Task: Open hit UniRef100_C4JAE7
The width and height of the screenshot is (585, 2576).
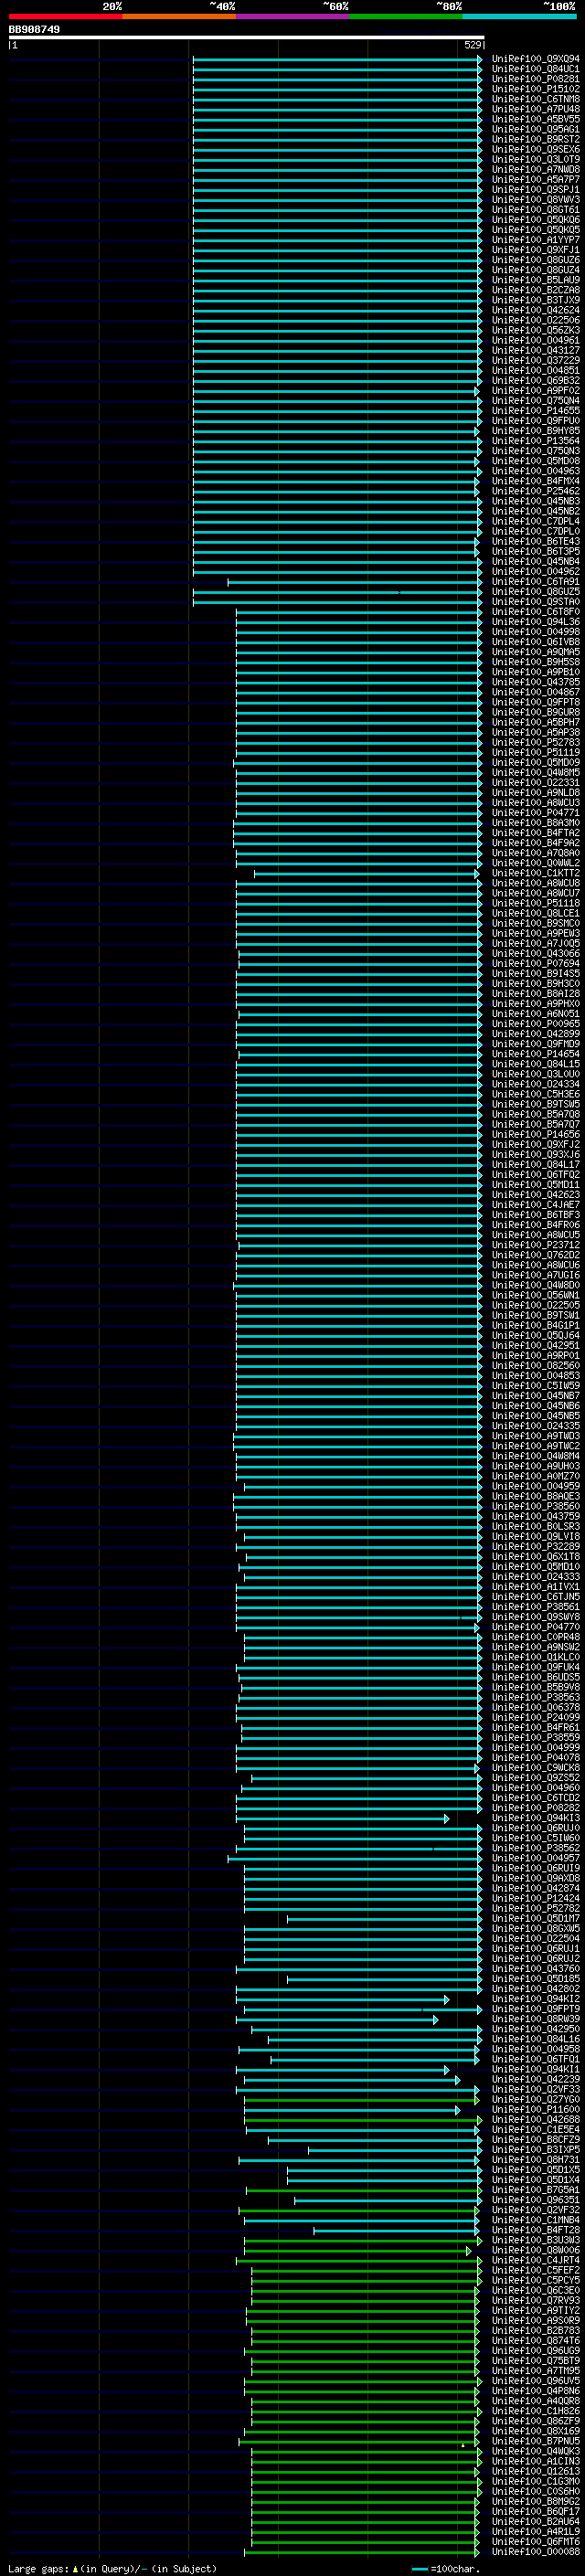Action: [x=536, y=1204]
